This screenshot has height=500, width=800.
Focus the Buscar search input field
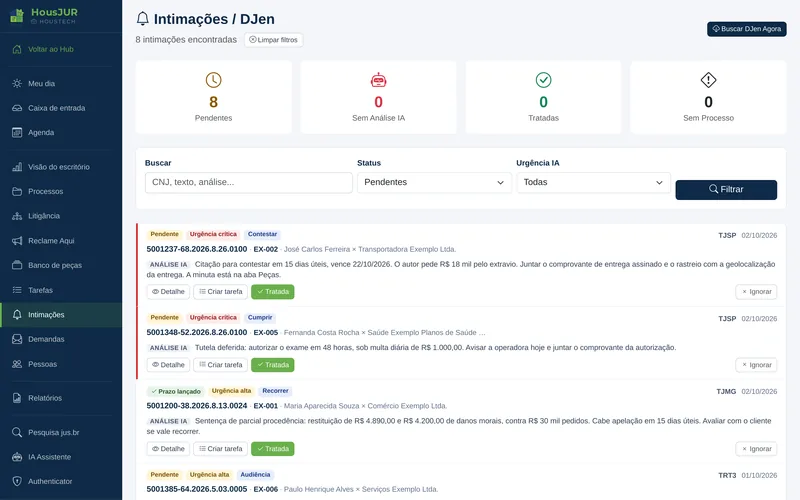[x=248, y=183]
